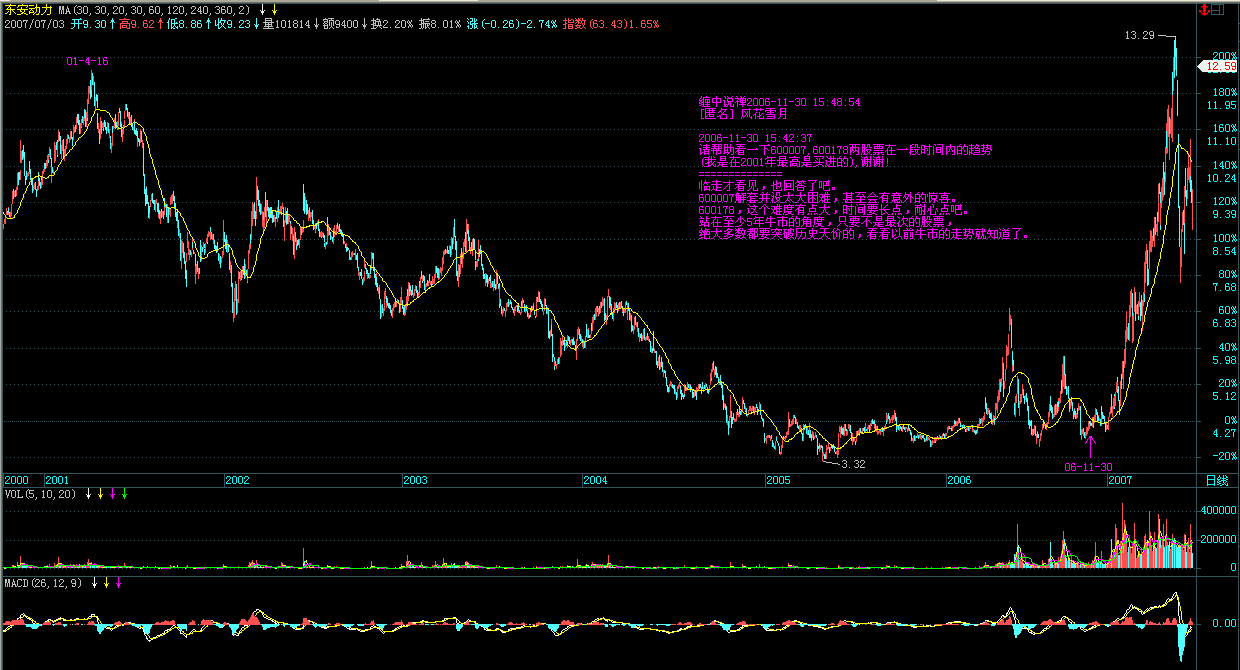The width and height of the screenshot is (1240, 670).
Task: Click the yellow arrow next to MACD indicator
Action: (x=106, y=583)
